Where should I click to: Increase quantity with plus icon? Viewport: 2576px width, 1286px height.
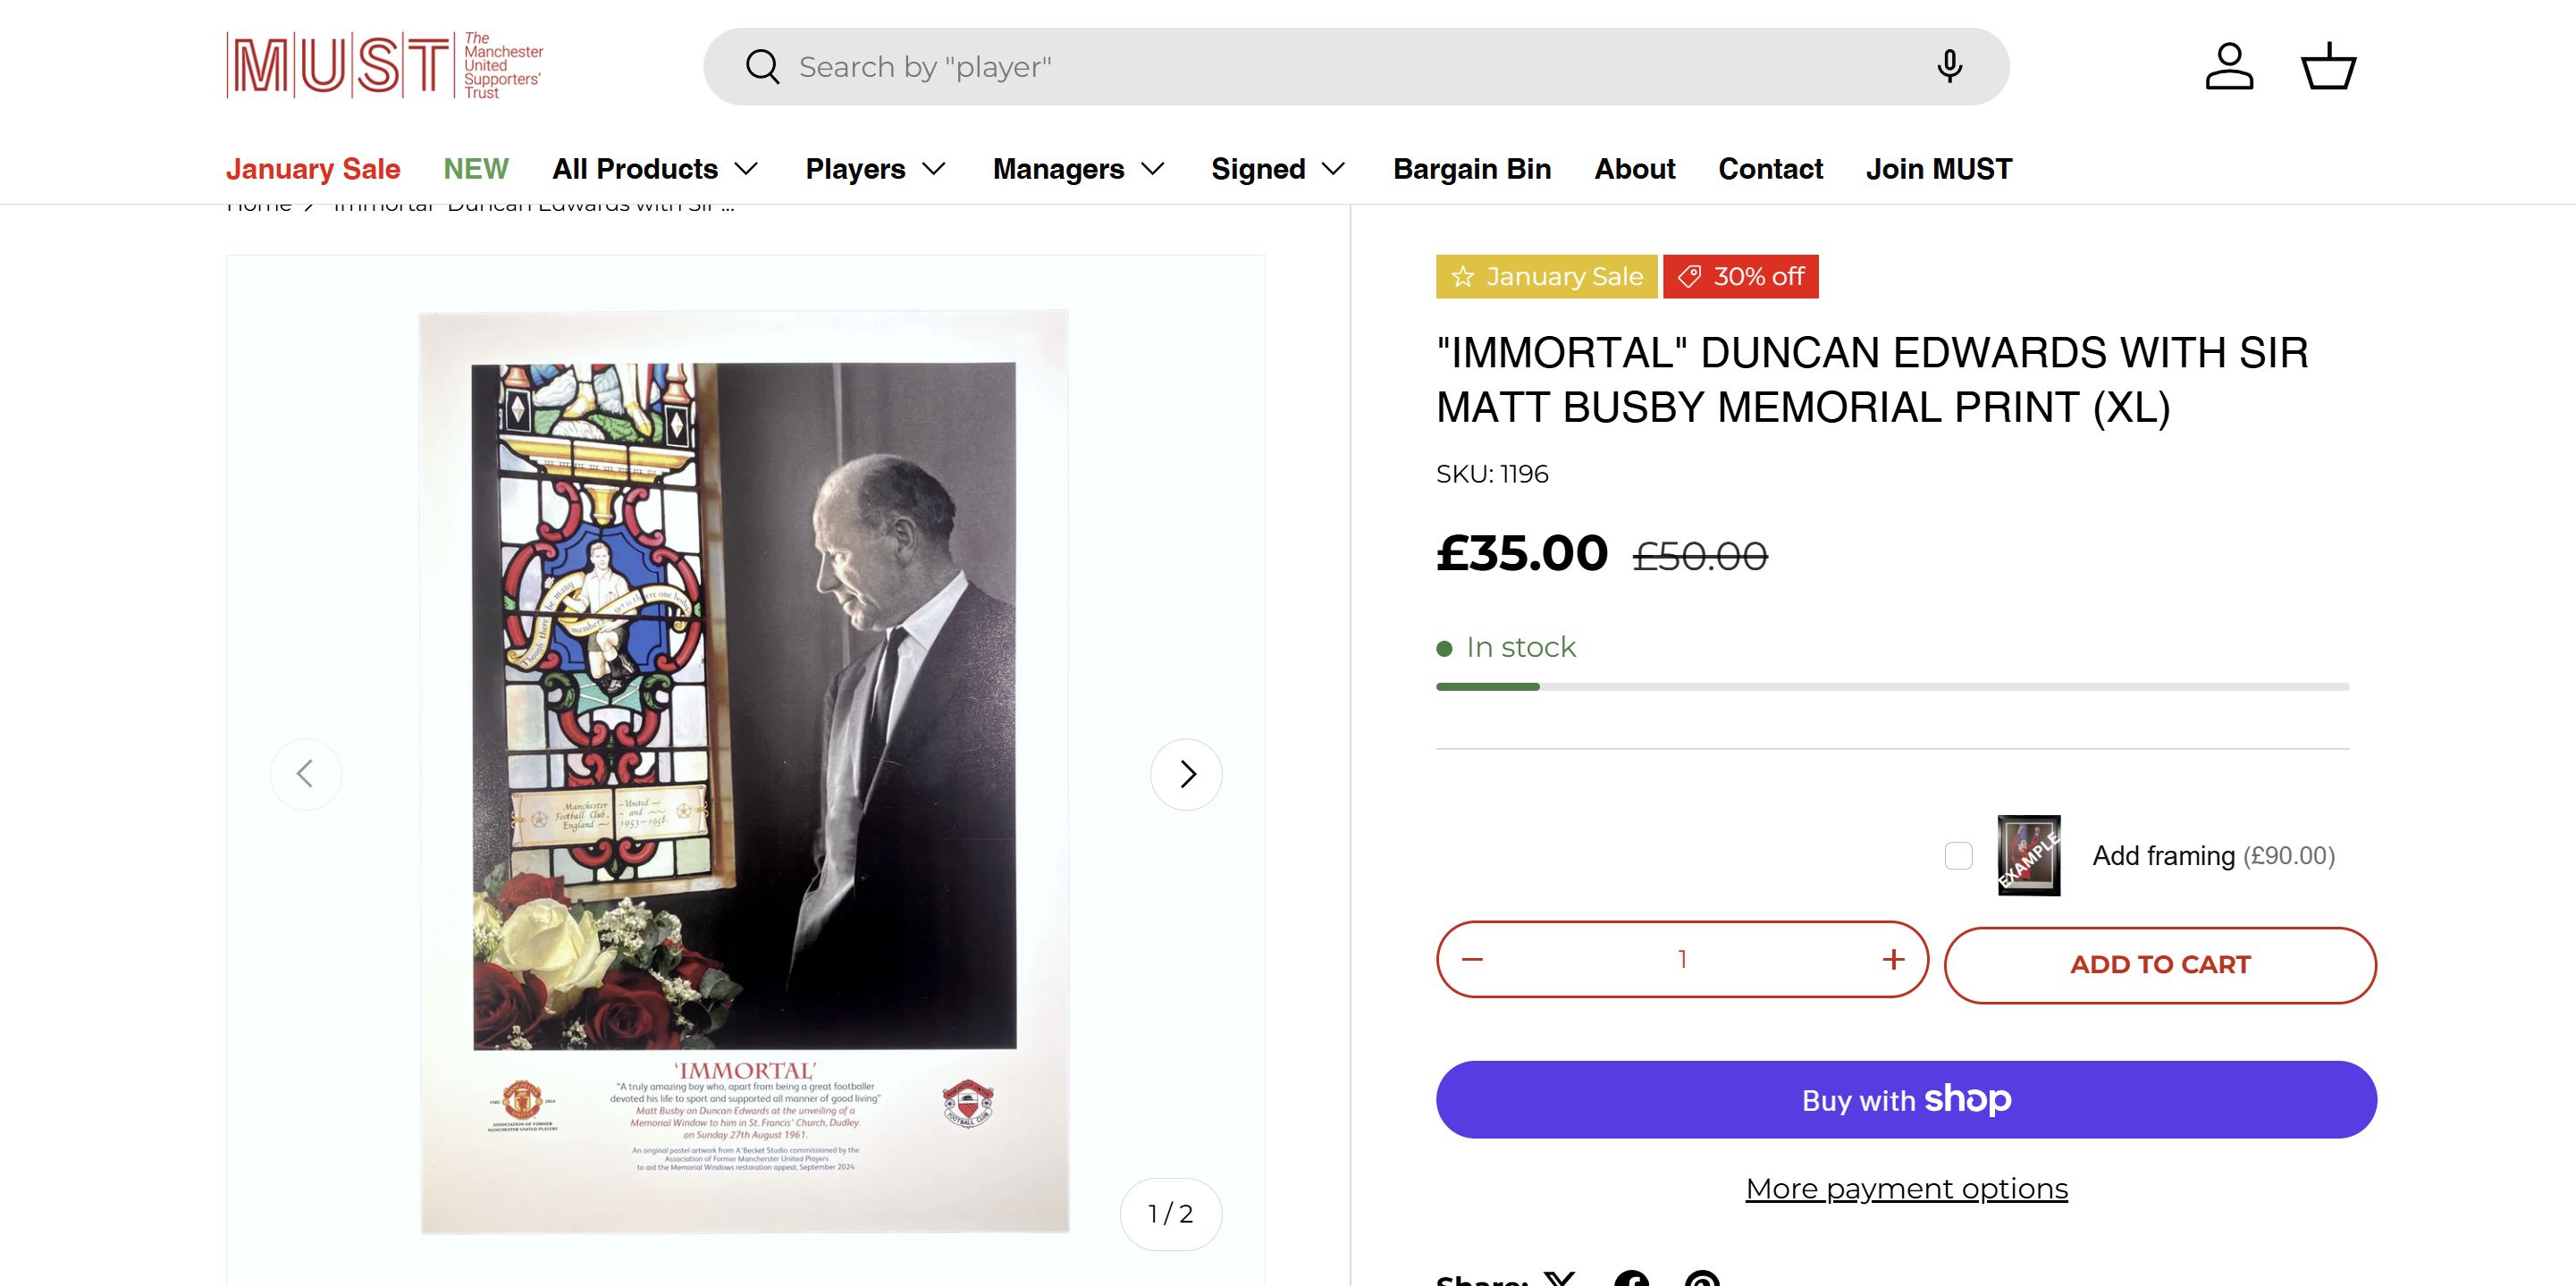pos(1893,960)
